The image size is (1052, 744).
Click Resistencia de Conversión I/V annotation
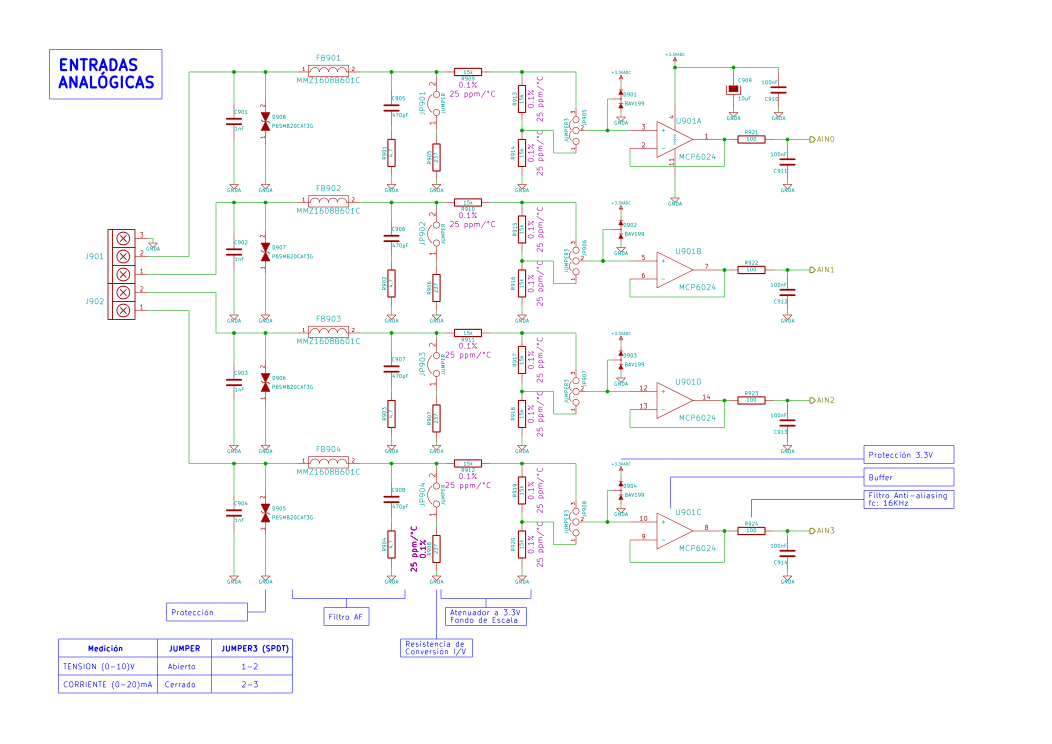point(436,648)
